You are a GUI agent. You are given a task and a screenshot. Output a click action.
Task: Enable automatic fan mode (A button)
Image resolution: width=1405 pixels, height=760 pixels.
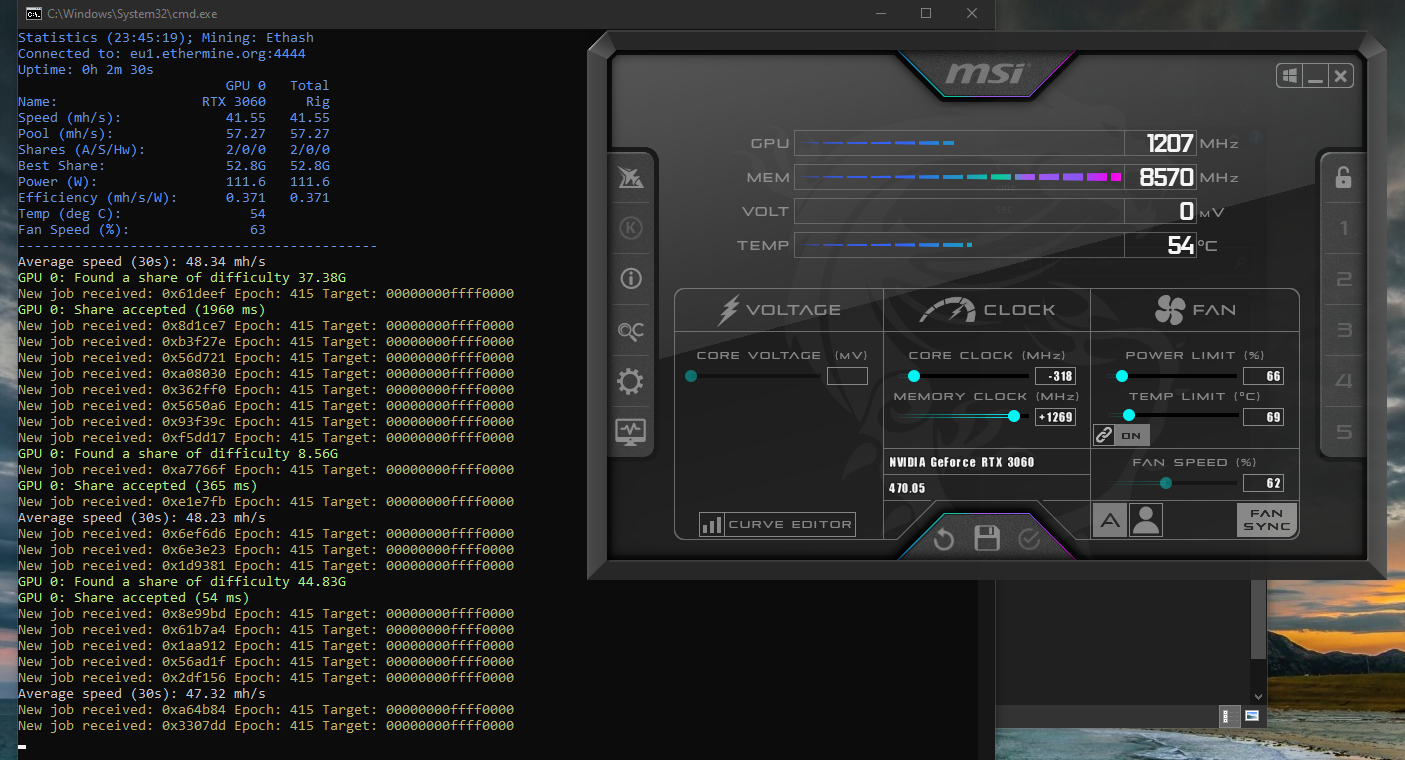(1109, 520)
